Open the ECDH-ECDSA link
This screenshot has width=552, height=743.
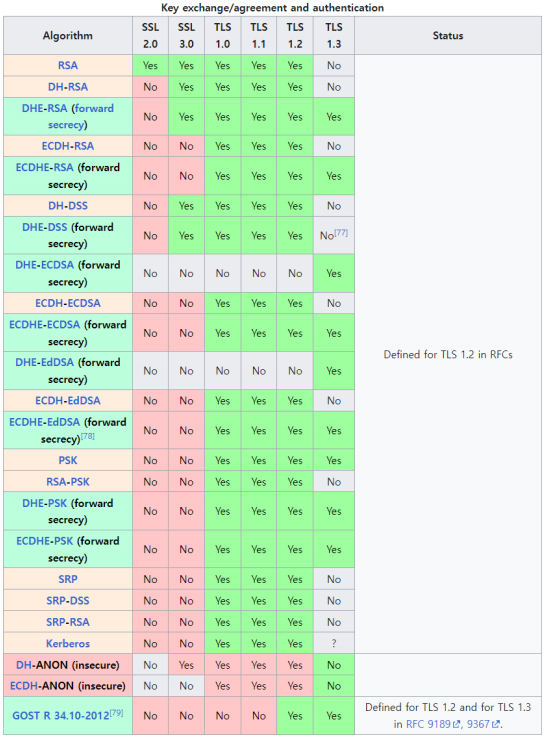pos(68,303)
